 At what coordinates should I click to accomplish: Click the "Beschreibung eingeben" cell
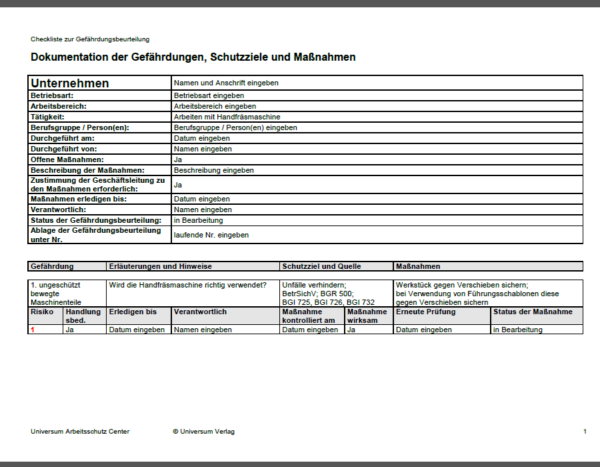pos(377,170)
